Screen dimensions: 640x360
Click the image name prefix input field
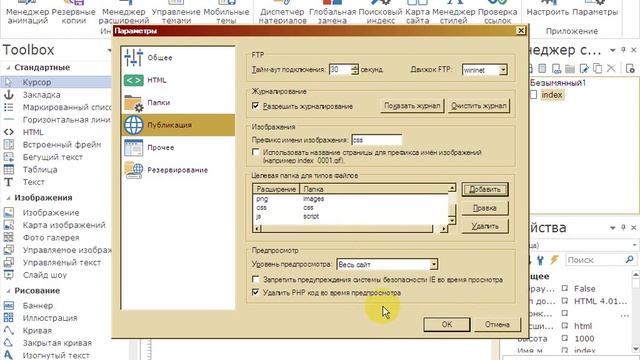376,140
